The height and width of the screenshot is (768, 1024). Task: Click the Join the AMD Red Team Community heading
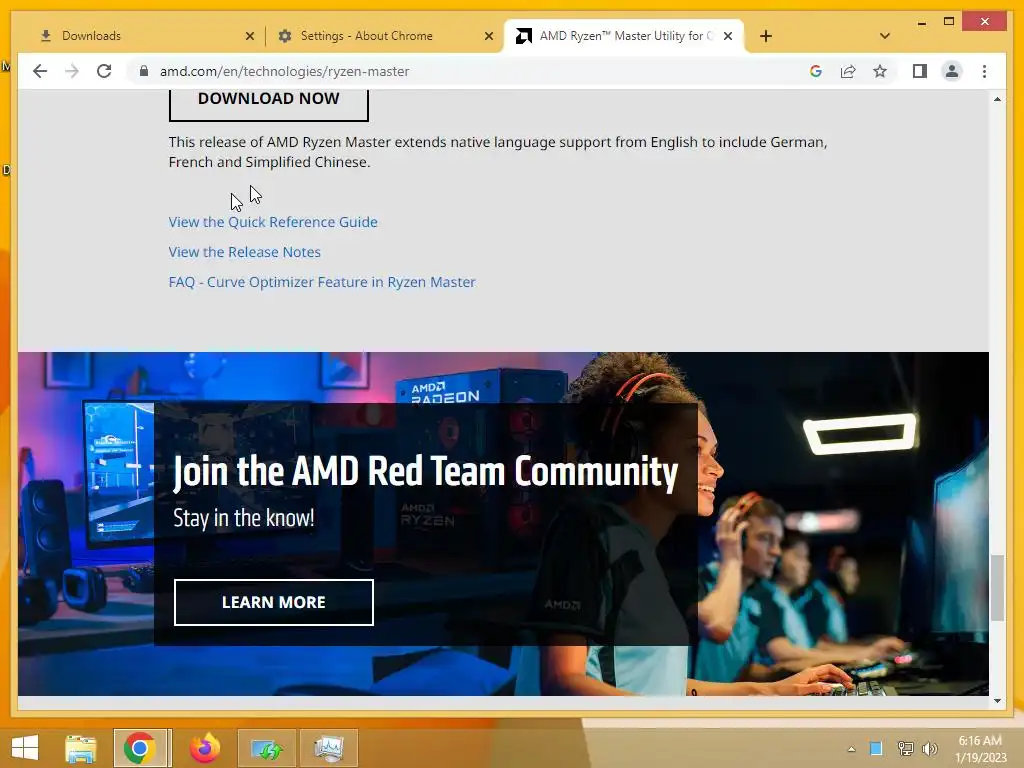[426, 472]
